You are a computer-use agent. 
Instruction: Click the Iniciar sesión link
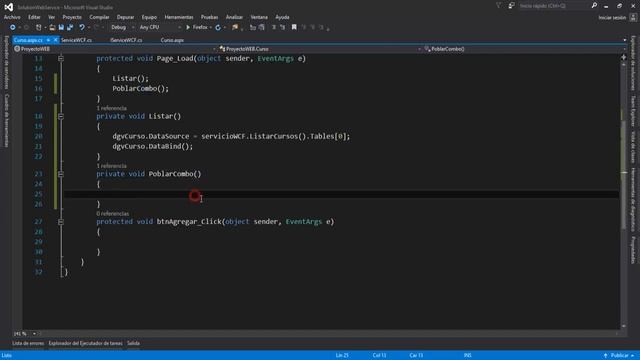tap(612, 18)
